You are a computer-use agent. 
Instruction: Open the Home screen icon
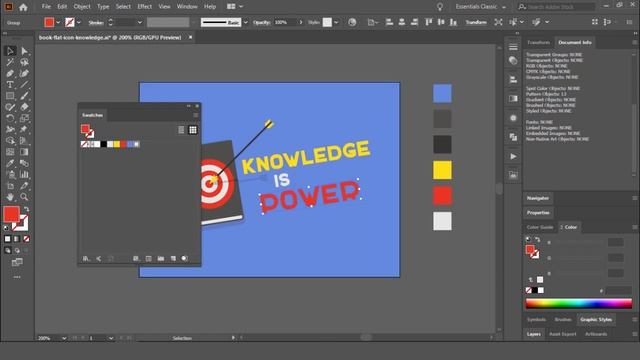(23, 7)
